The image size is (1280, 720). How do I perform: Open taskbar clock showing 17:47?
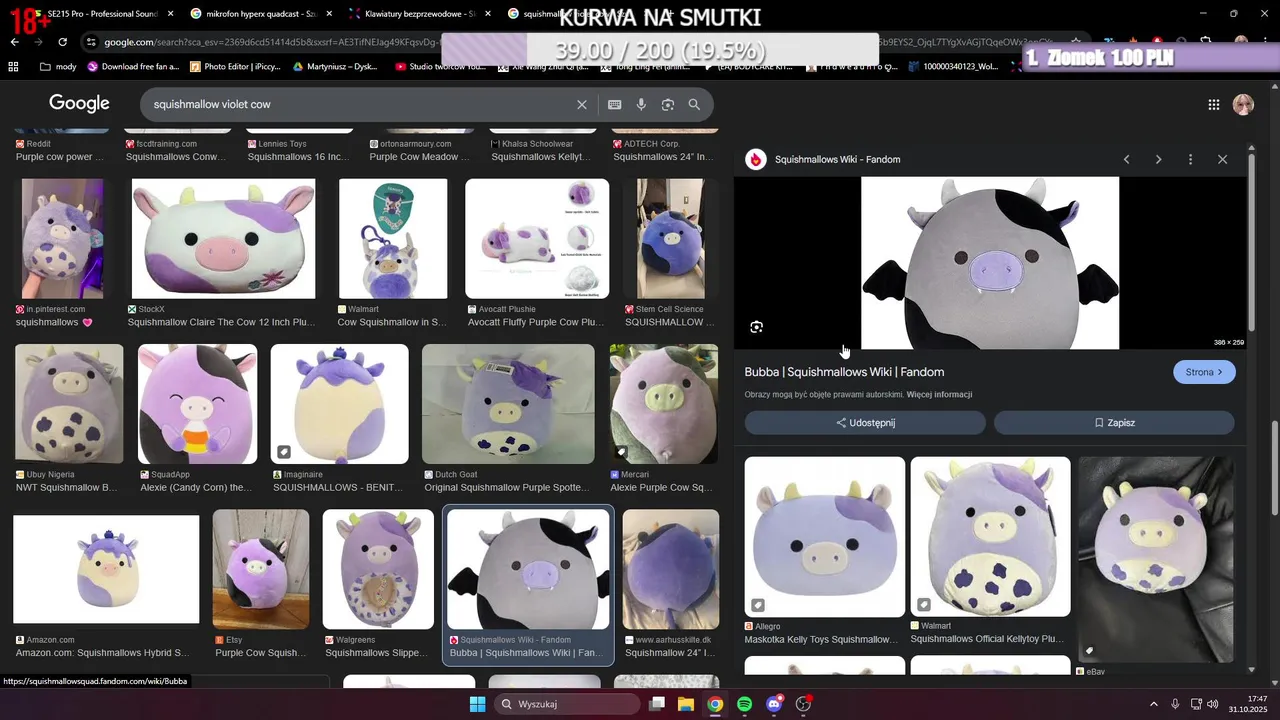(1247, 704)
